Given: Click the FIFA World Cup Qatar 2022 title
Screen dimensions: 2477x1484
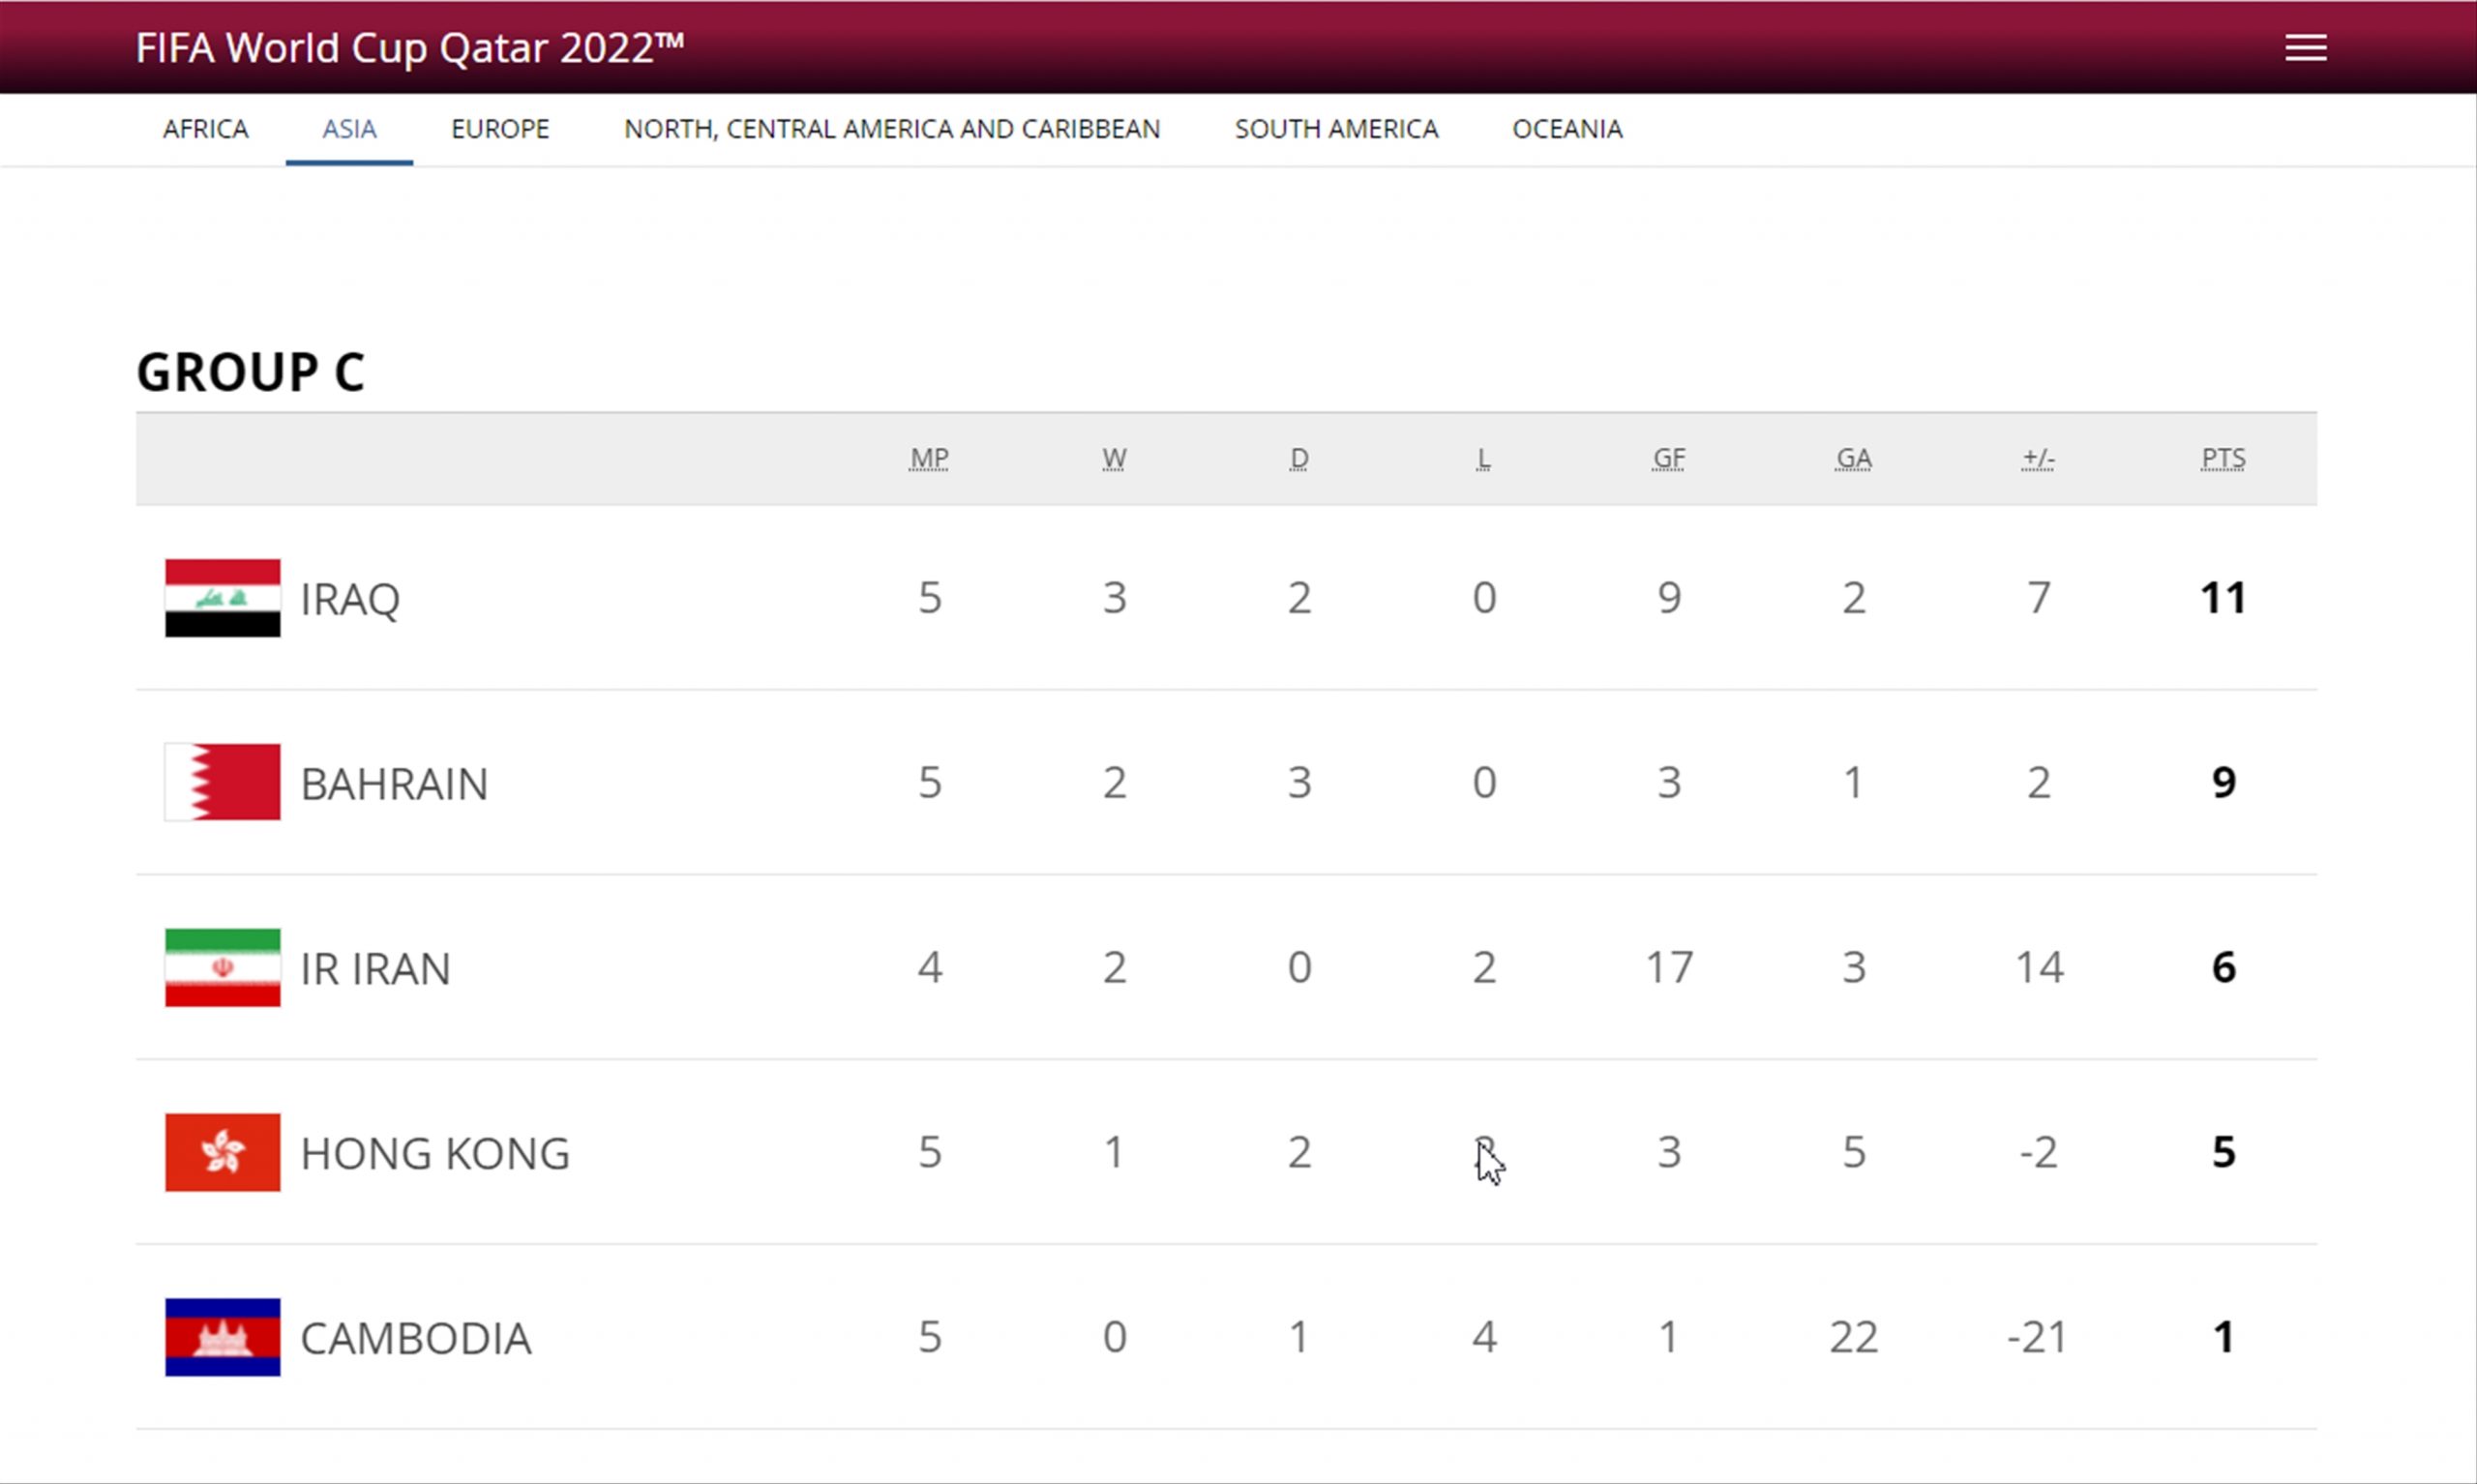Looking at the screenshot, I should click(410, 48).
